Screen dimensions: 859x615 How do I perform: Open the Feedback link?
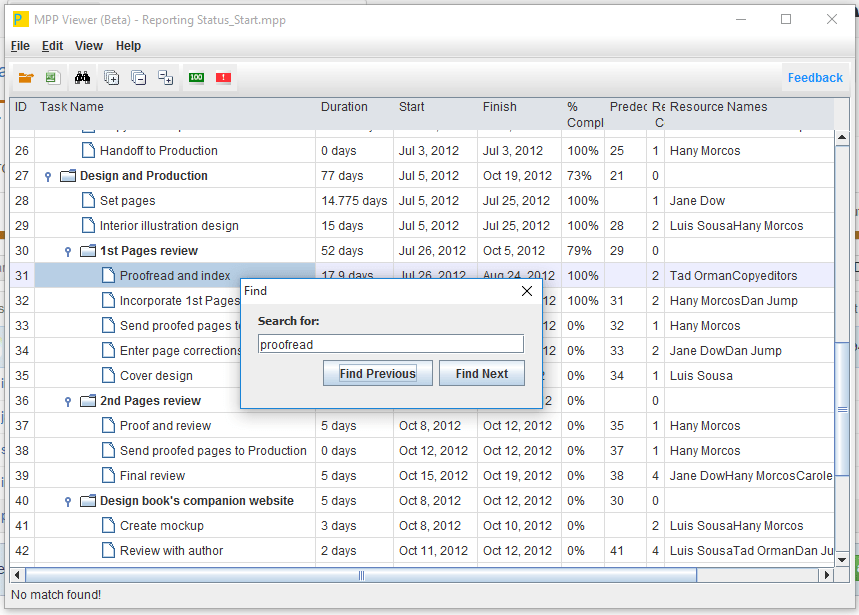tap(815, 77)
